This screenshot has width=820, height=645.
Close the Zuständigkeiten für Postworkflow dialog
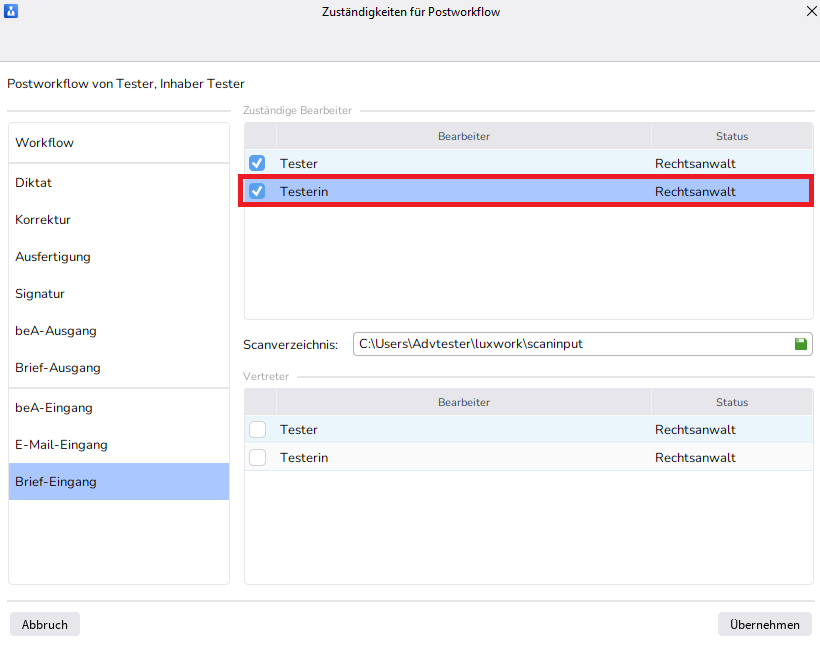coord(810,12)
